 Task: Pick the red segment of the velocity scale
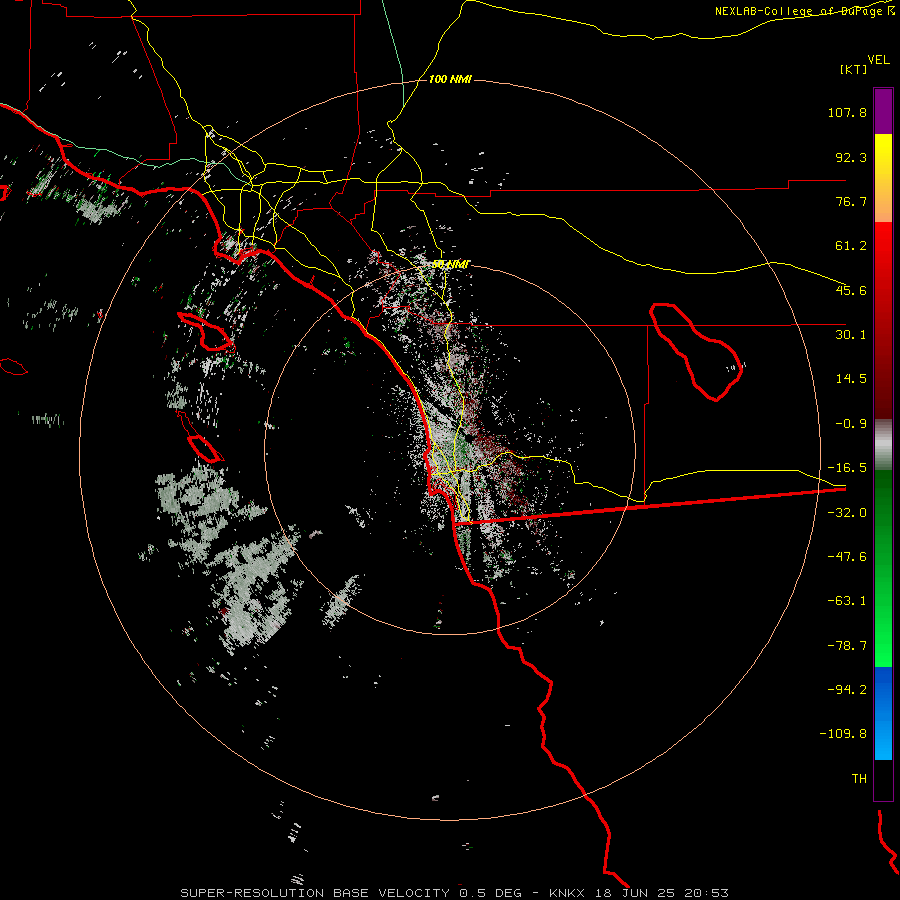(x=883, y=320)
